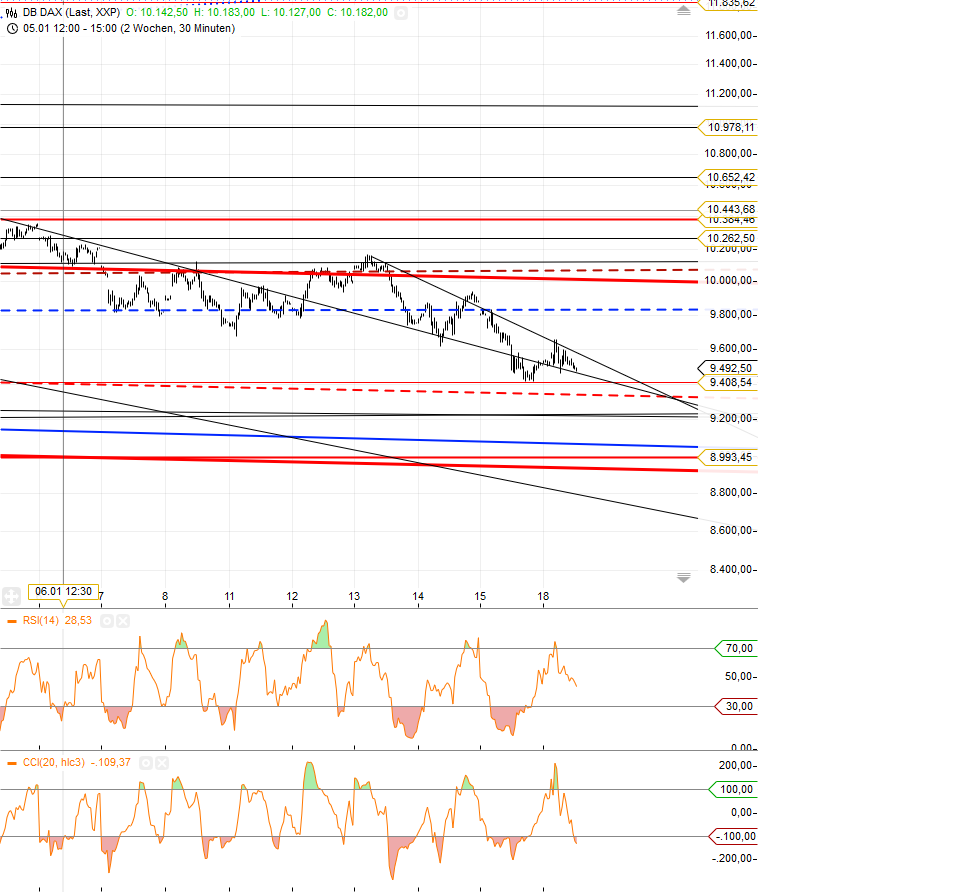Viewport: 958px width, 892px height.
Task: Click the DB DAX instrument label
Action: (x=60, y=13)
